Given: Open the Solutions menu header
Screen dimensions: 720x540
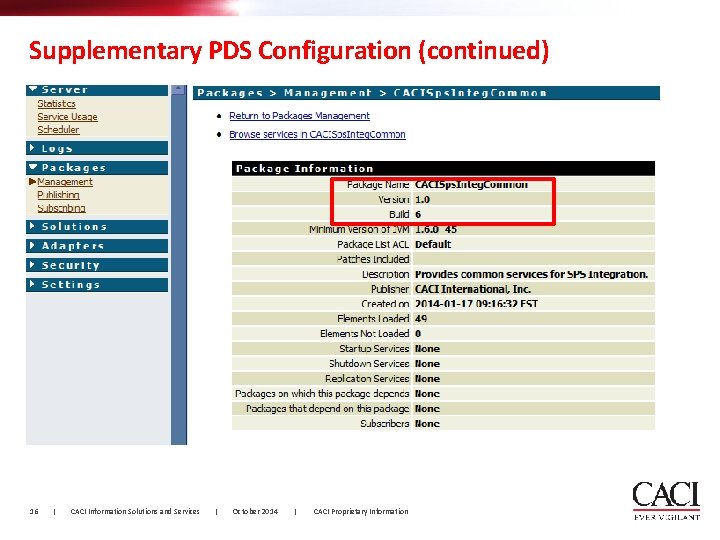Looking at the screenshot, I should click(x=97, y=226).
